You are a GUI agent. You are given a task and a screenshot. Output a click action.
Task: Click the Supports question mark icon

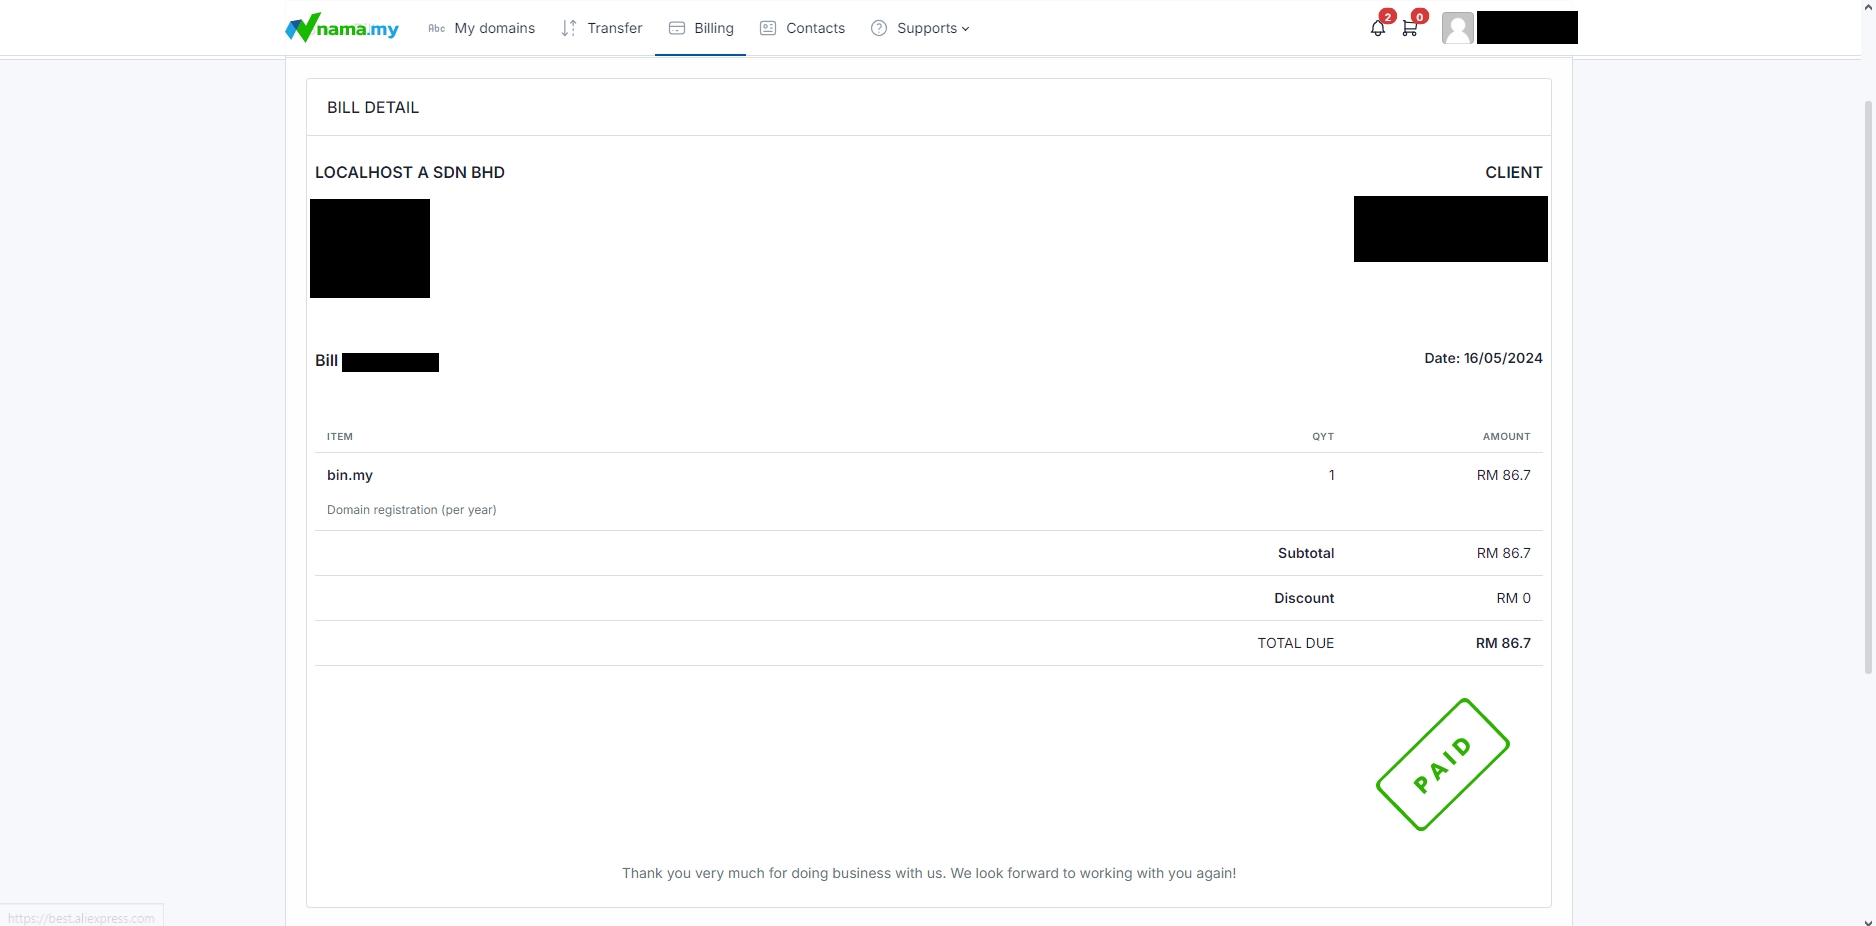click(879, 28)
